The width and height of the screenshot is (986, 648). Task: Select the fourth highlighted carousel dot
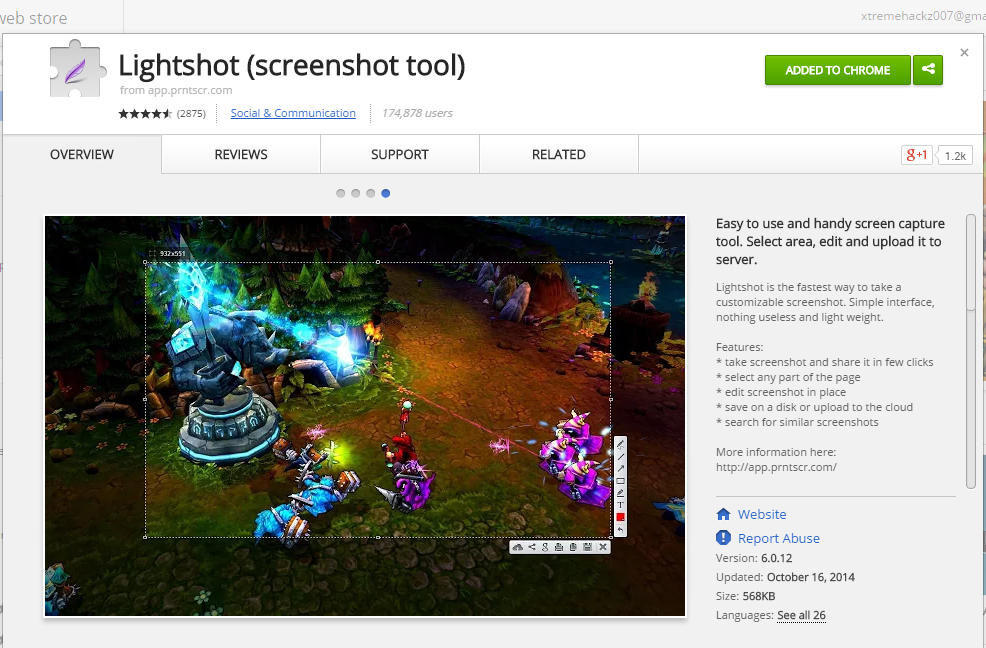(x=385, y=193)
